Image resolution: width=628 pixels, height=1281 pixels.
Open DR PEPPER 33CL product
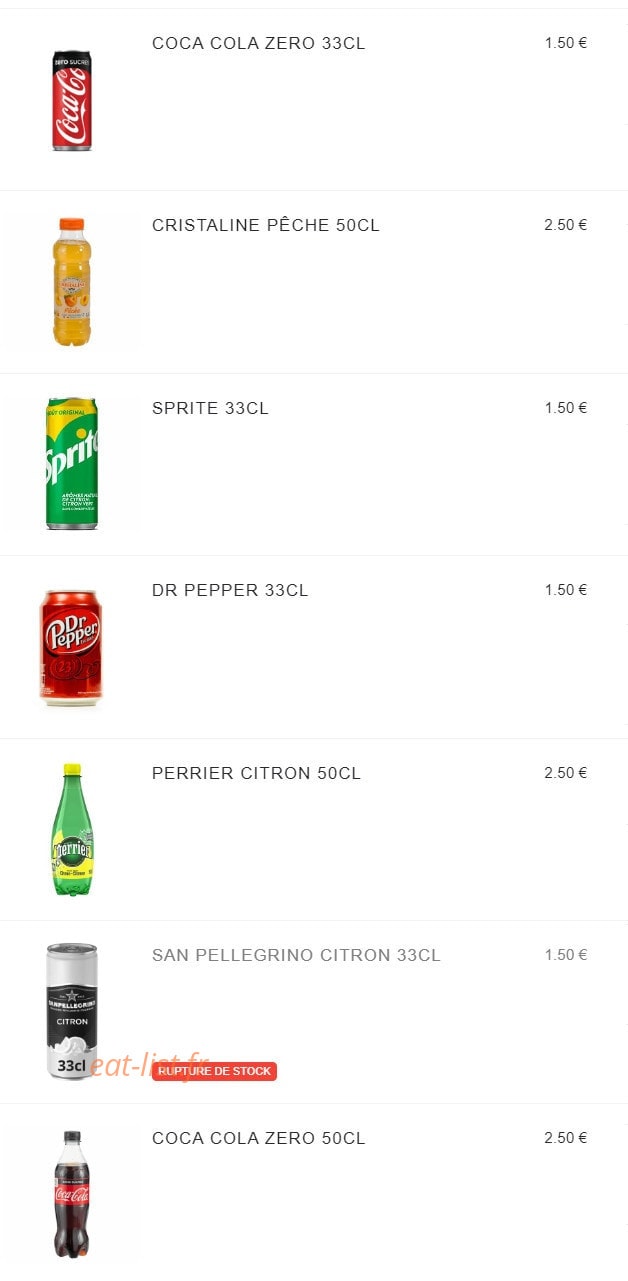[x=230, y=591]
